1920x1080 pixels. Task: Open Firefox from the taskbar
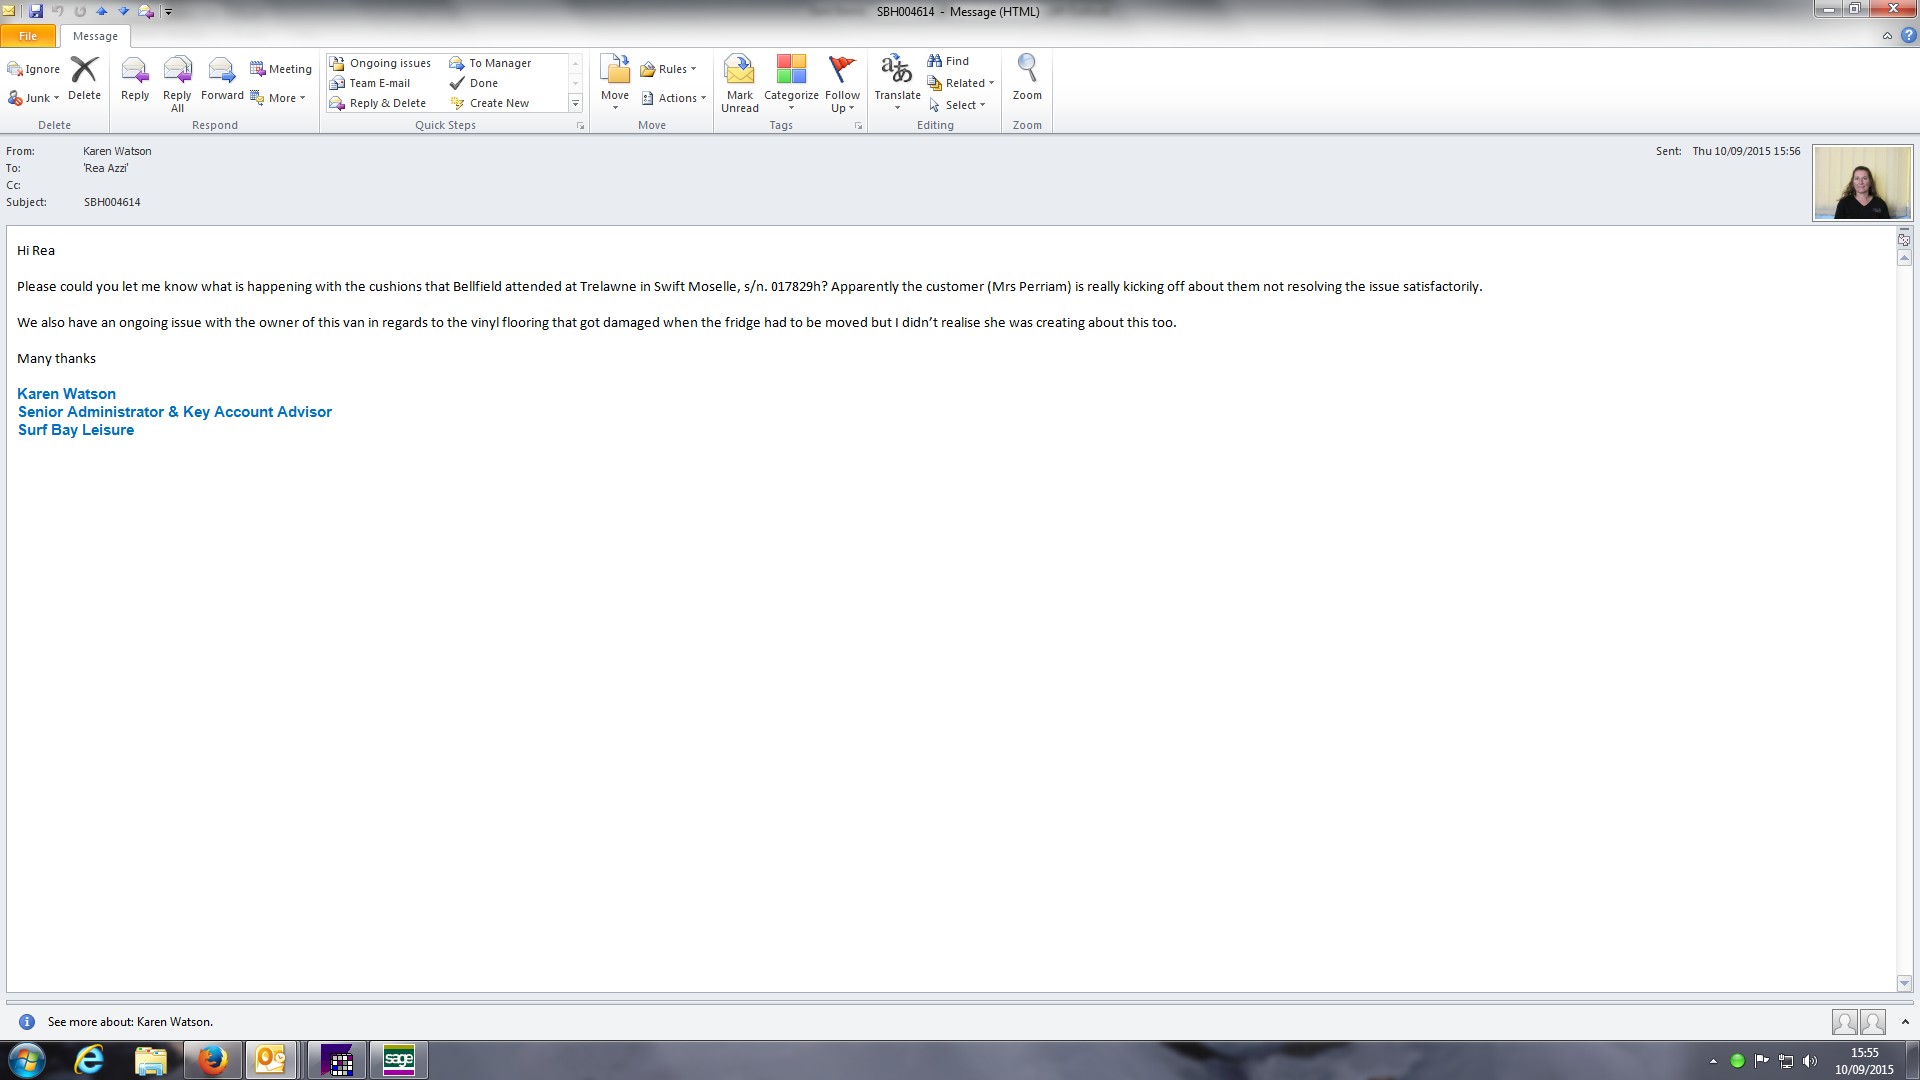tap(211, 1060)
